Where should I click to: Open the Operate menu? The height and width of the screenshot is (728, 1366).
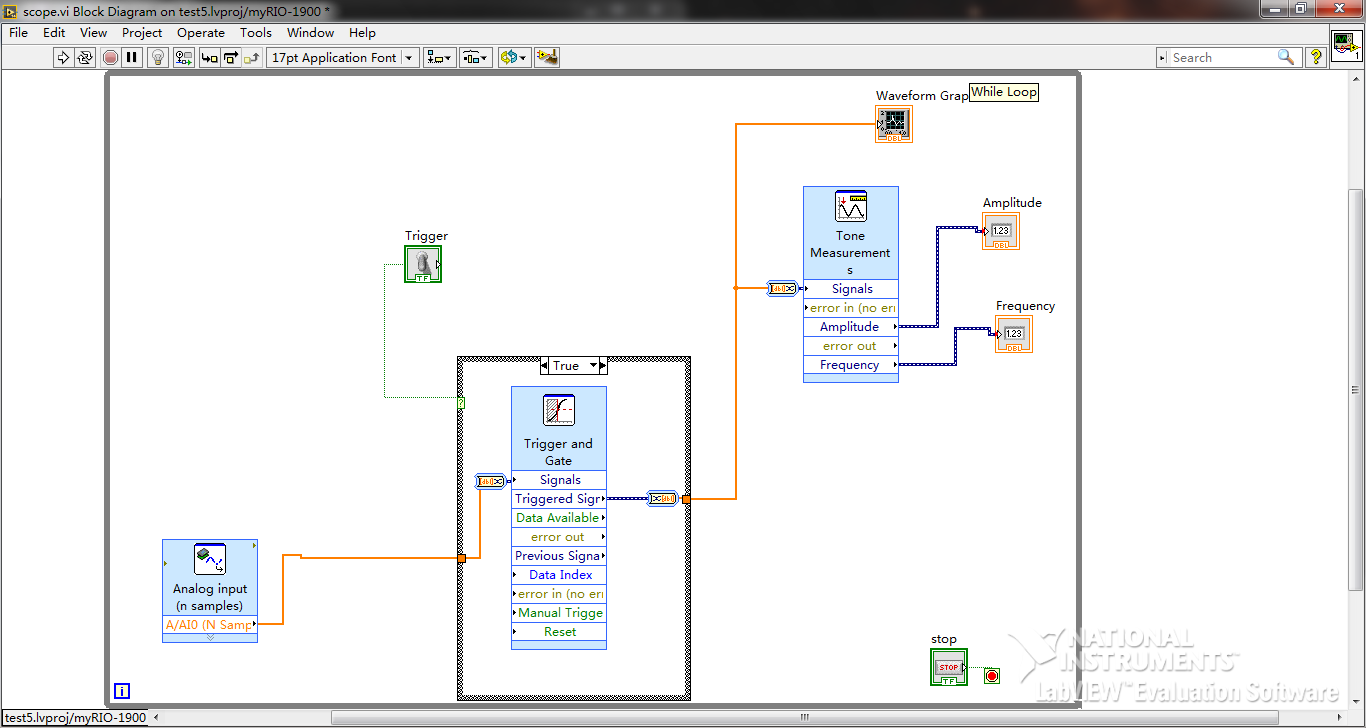coord(201,33)
